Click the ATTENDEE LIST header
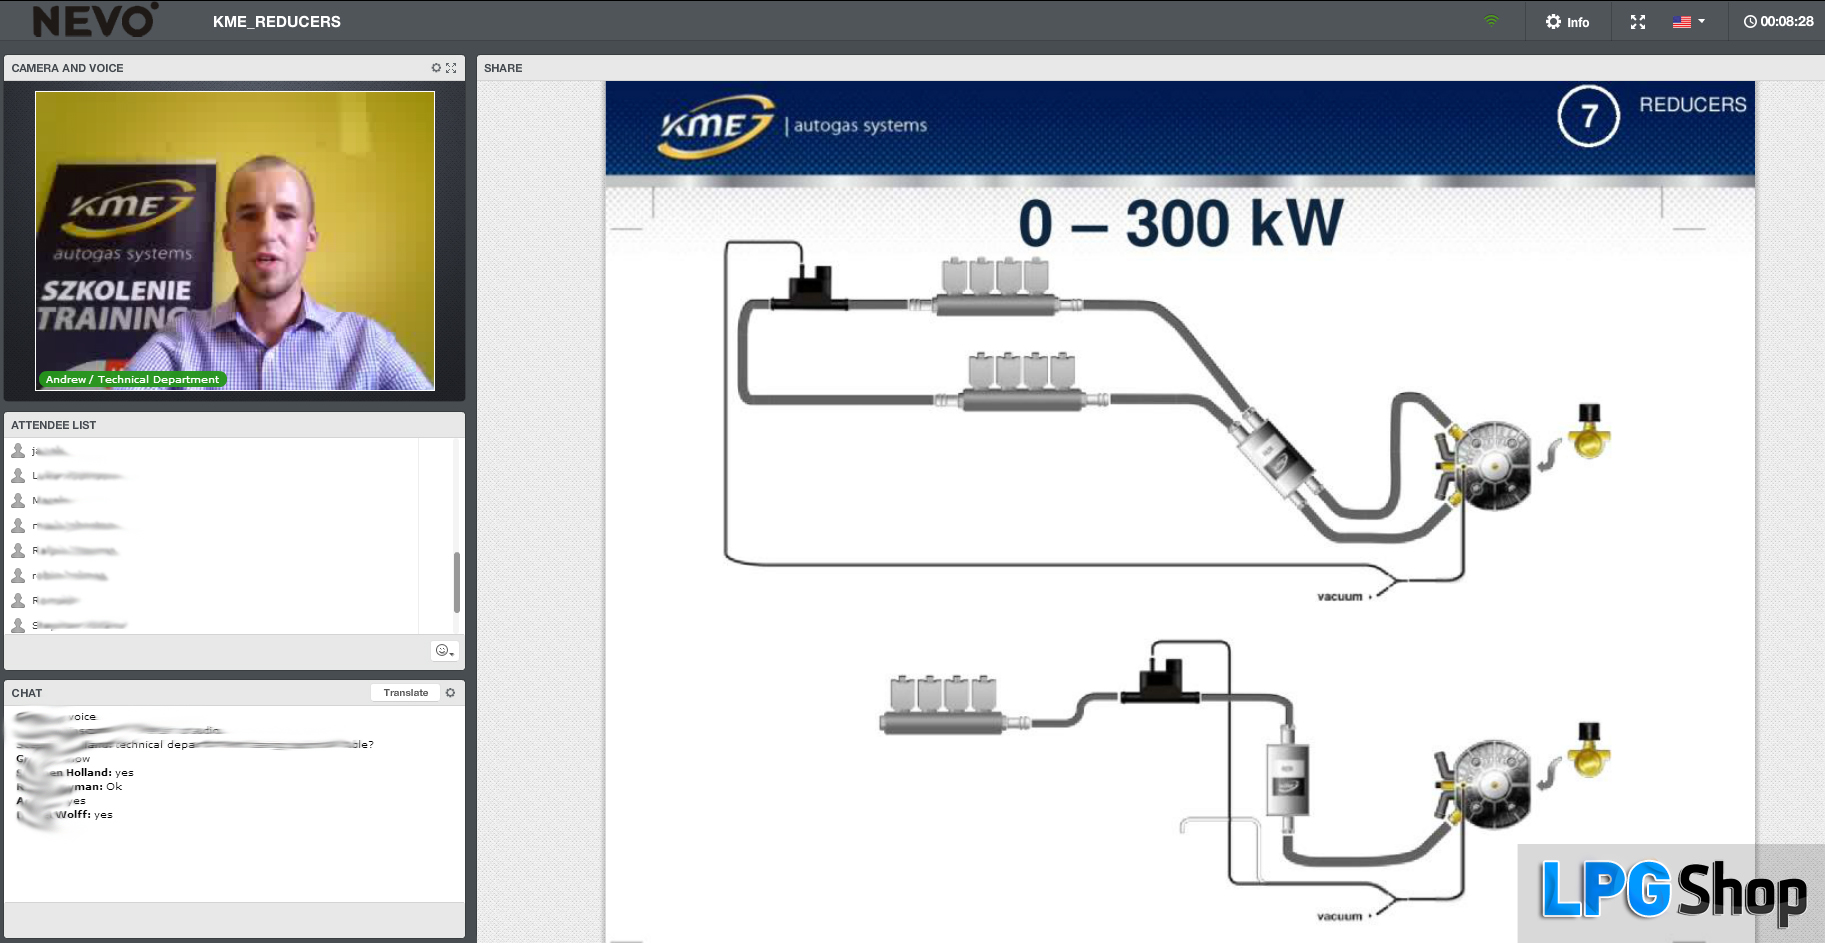The image size is (1825, 943). click(54, 425)
